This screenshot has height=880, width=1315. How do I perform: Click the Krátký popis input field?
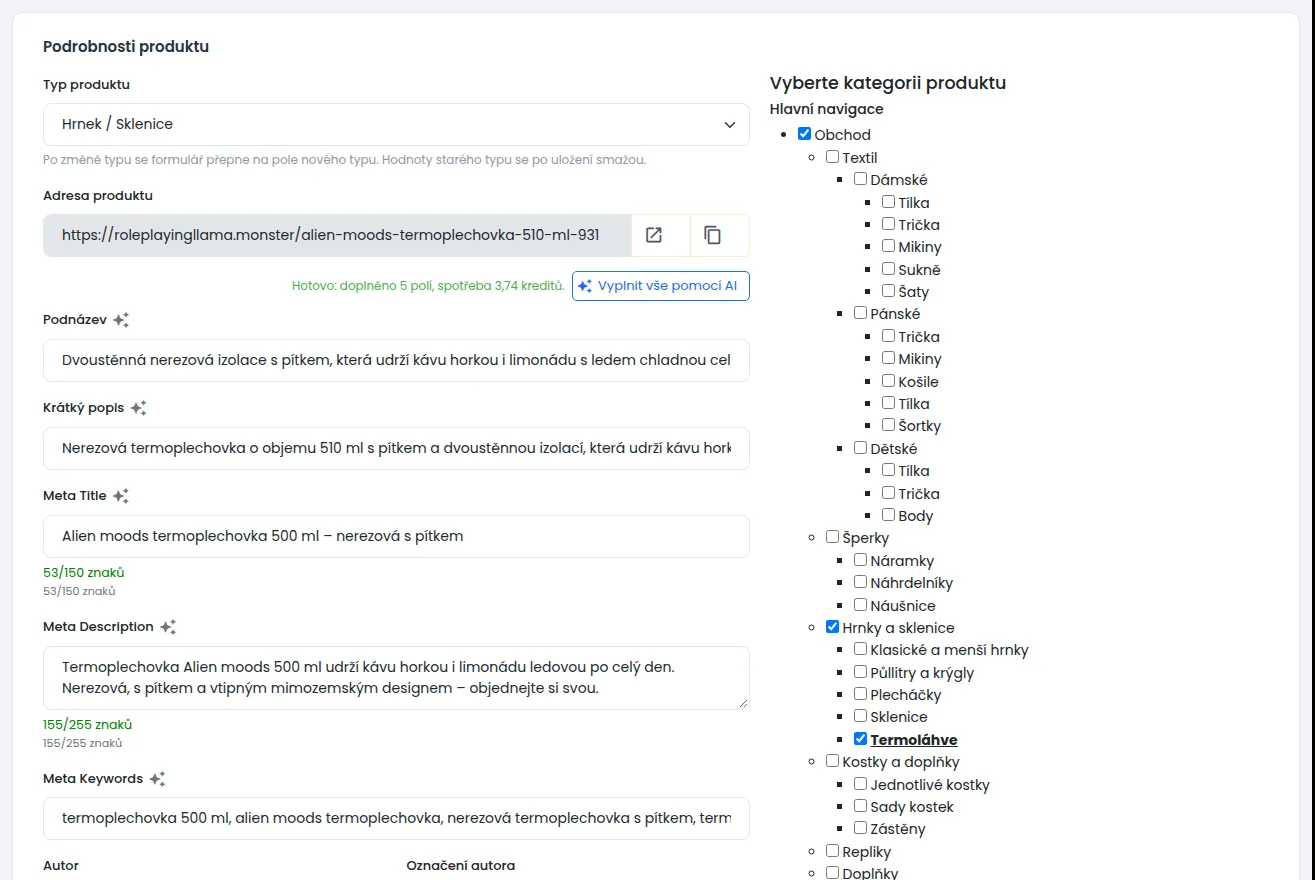396,448
